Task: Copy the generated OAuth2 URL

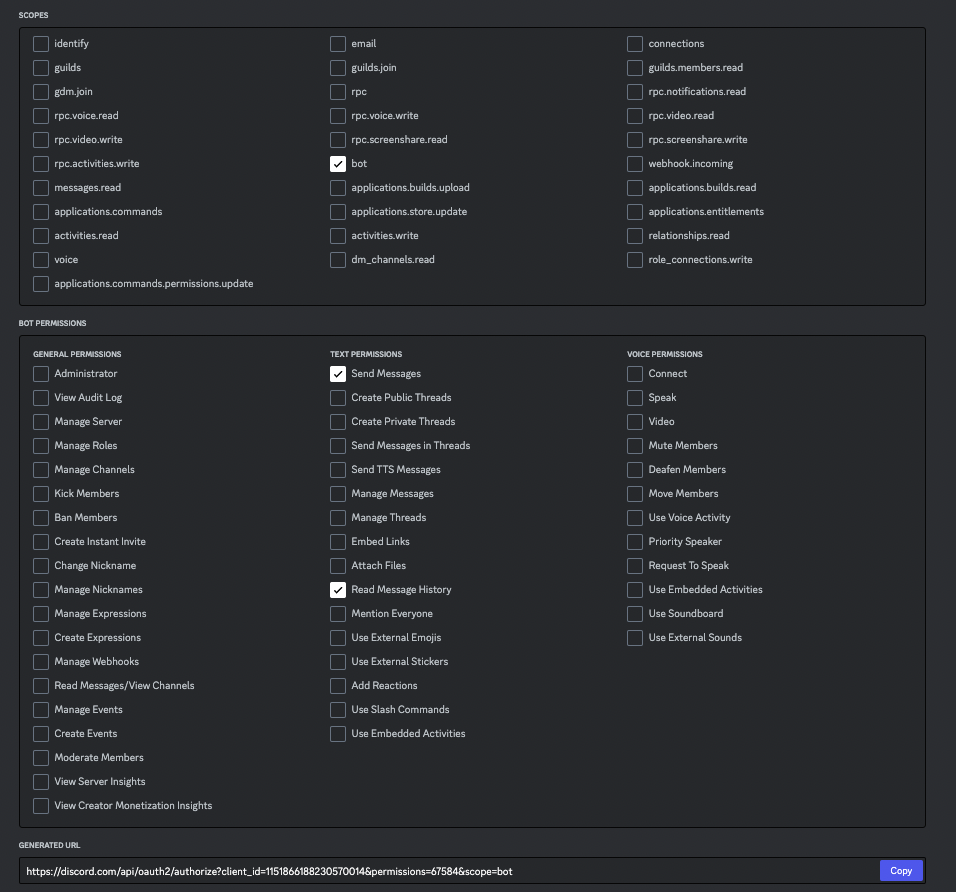Action: click(901, 871)
